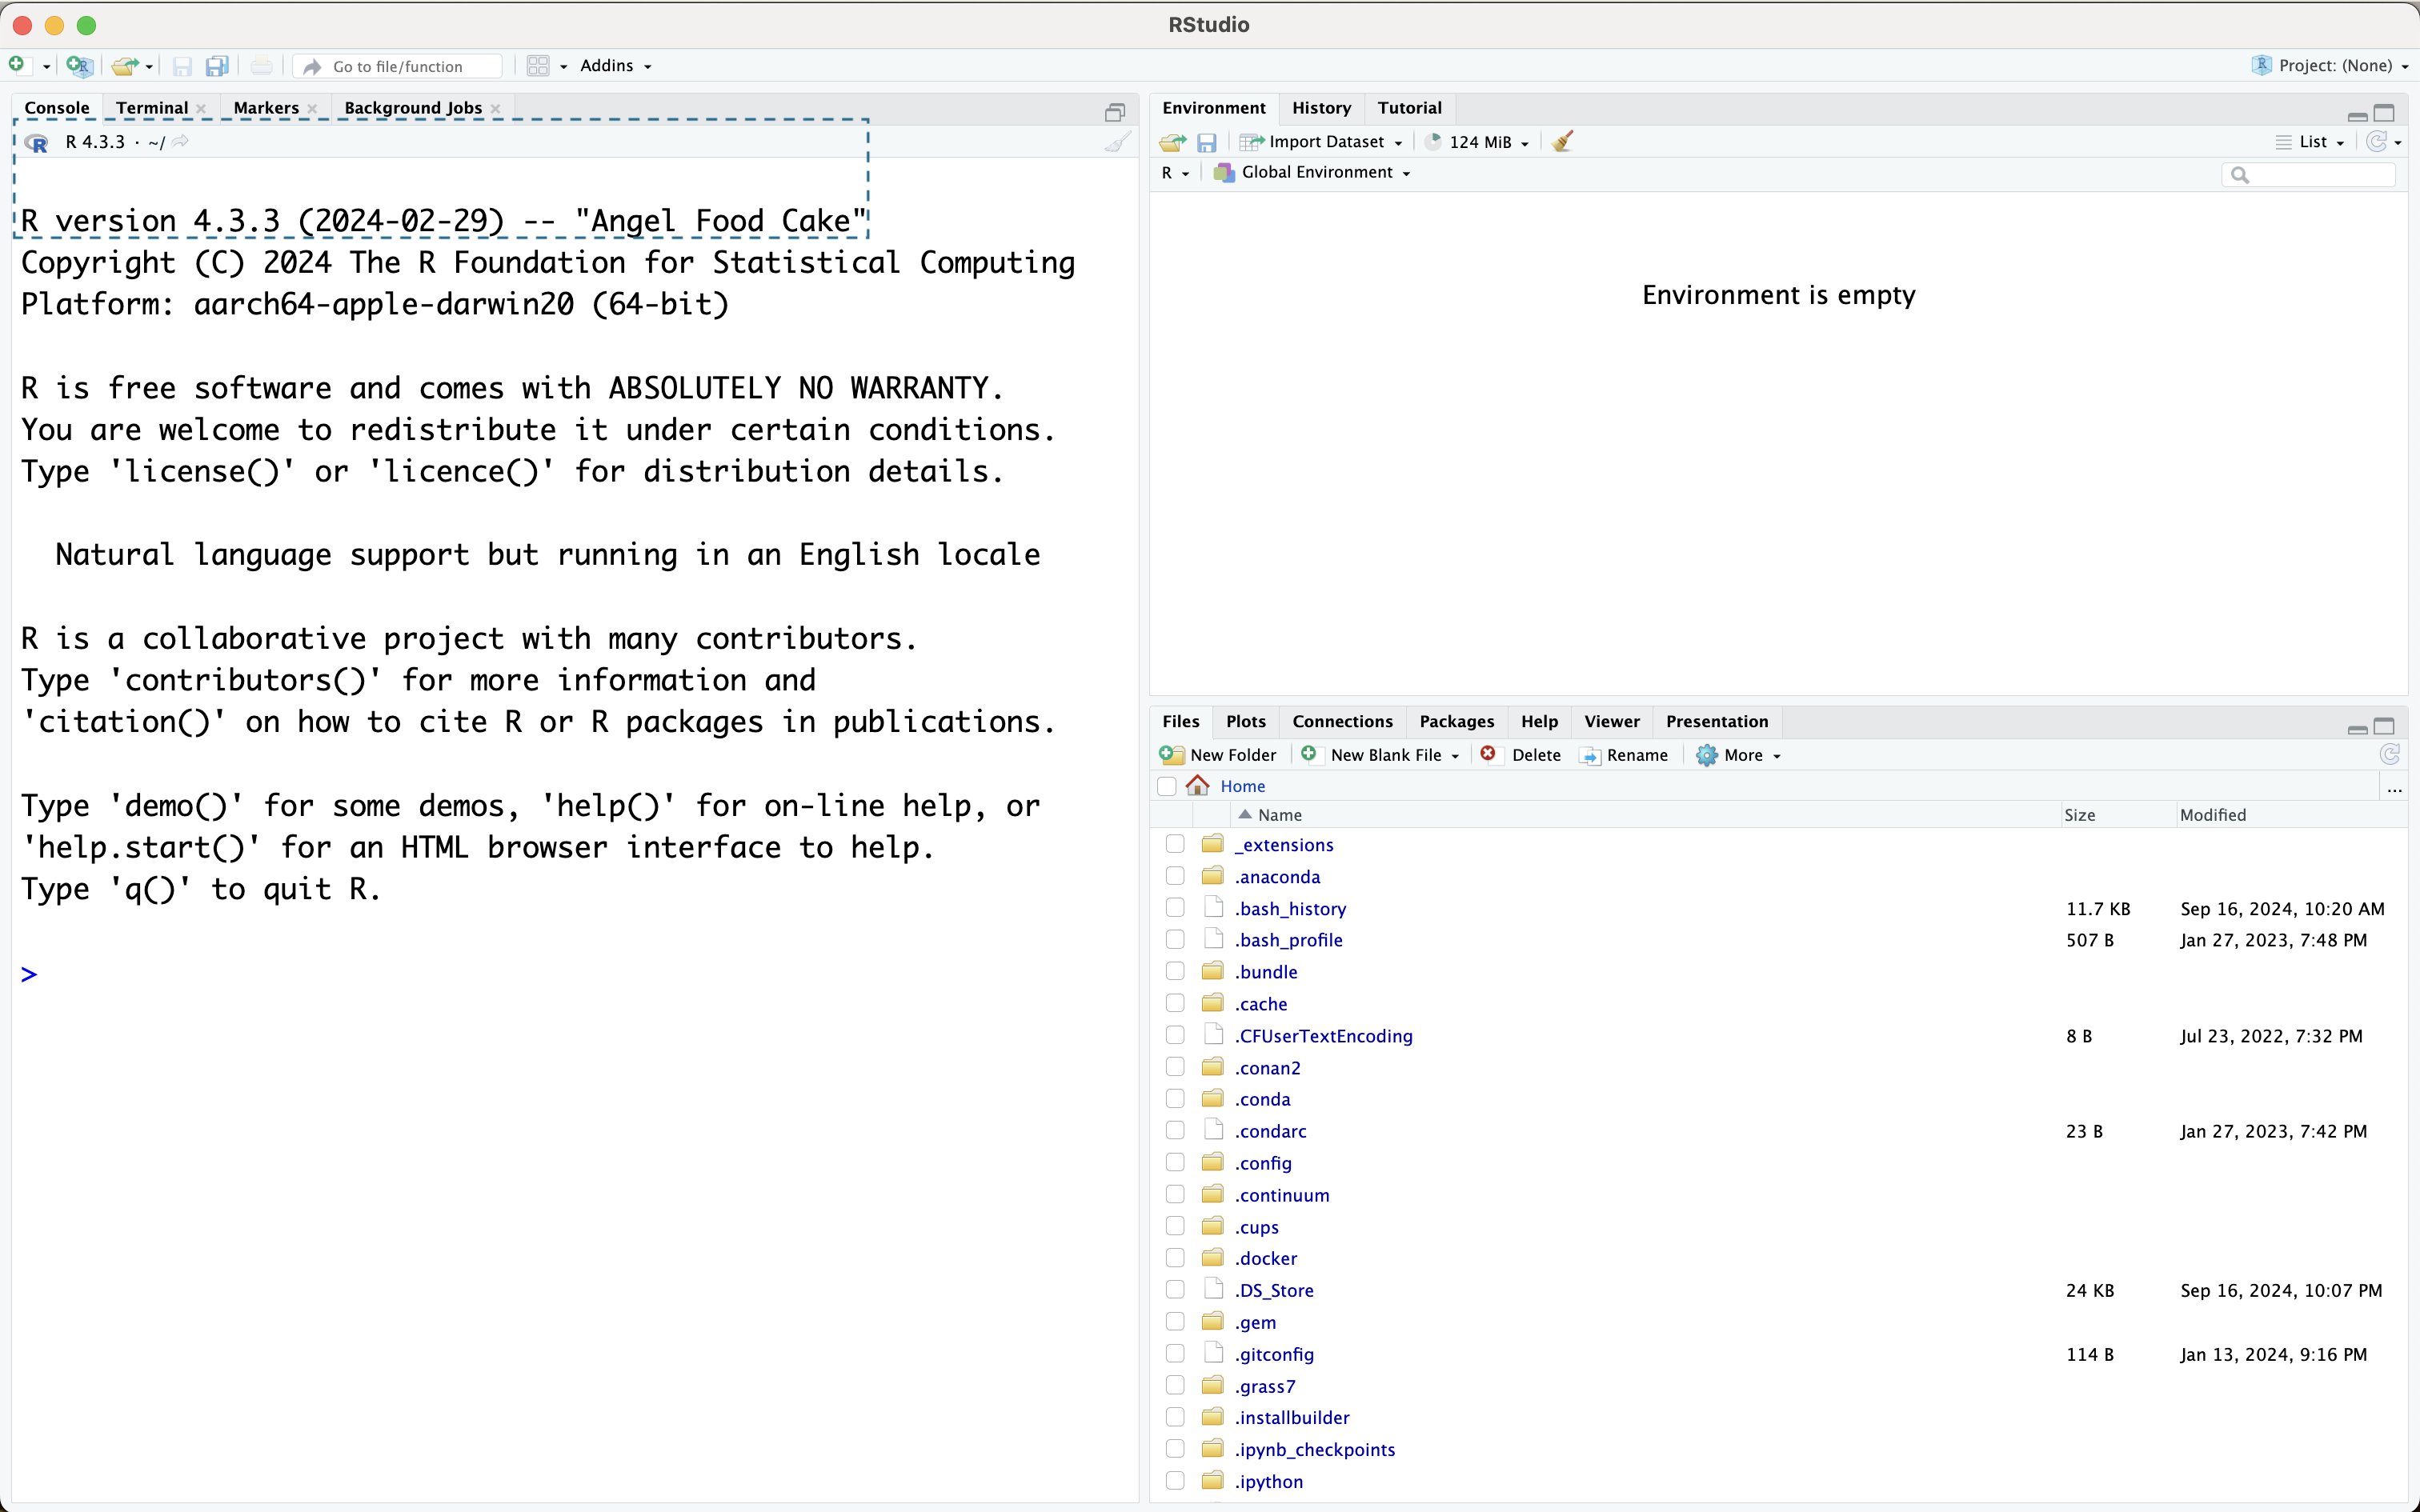This screenshot has width=2420, height=1512.
Task: Click the New Folder button
Action: click(x=1218, y=755)
